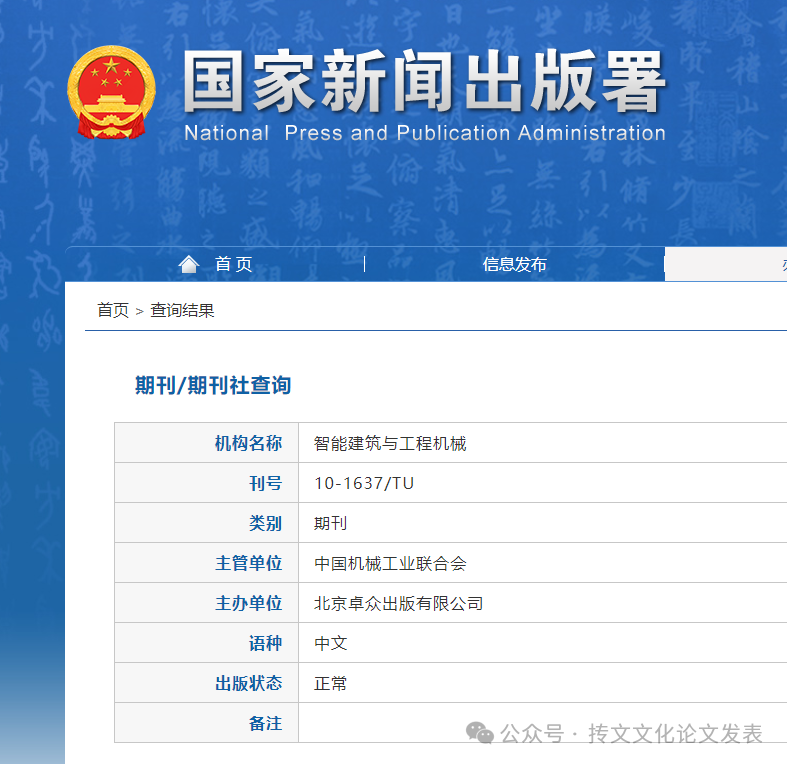787x764 pixels.
Task: Select the 类别 label cell
Action: tap(207, 523)
